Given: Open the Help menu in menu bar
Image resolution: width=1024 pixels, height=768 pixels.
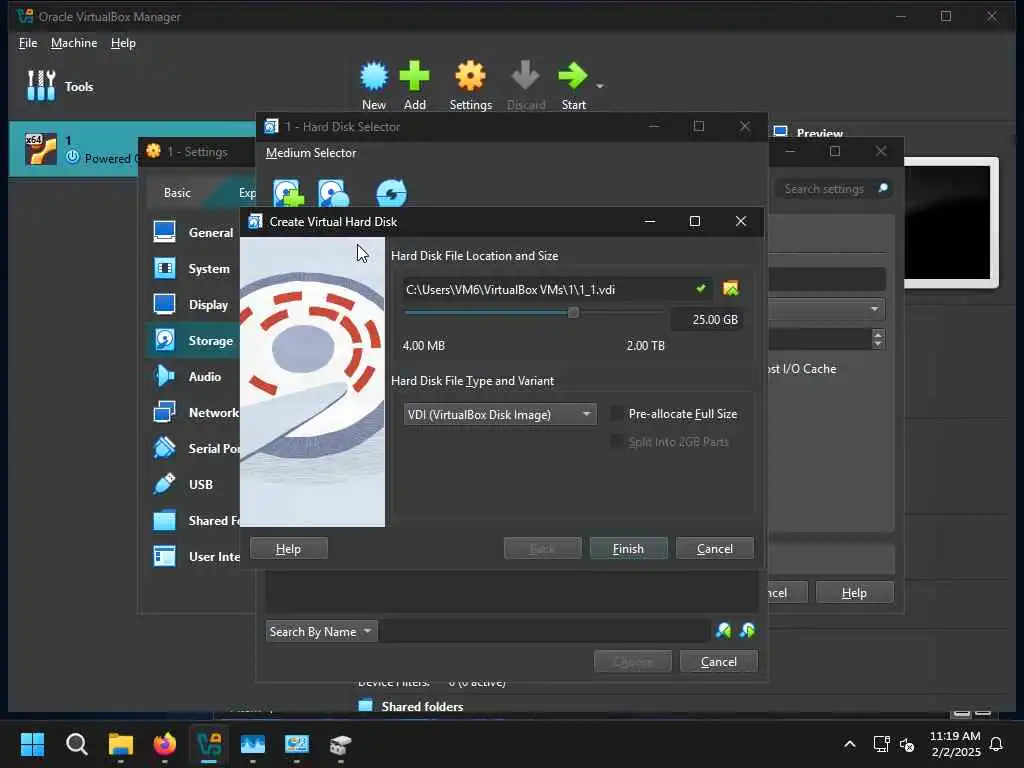Looking at the screenshot, I should pyautogui.click(x=123, y=42).
